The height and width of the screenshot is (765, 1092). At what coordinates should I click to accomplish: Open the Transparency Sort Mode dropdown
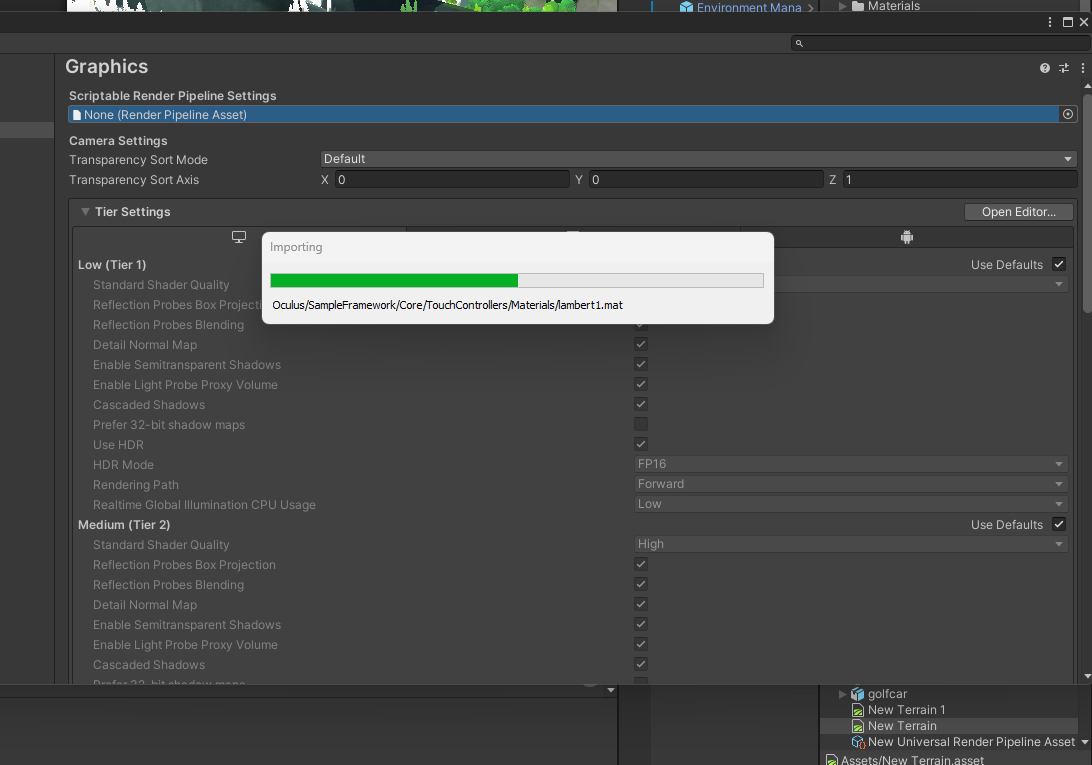699,159
